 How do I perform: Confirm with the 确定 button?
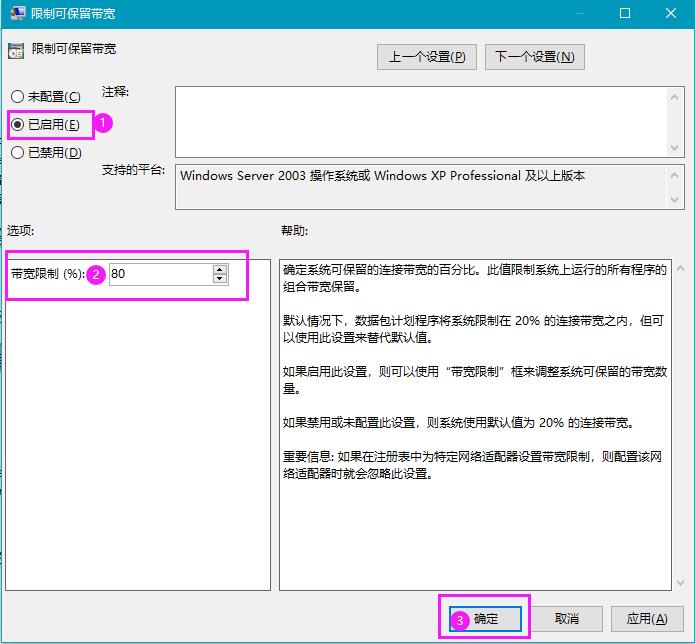[x=485, y=618]
